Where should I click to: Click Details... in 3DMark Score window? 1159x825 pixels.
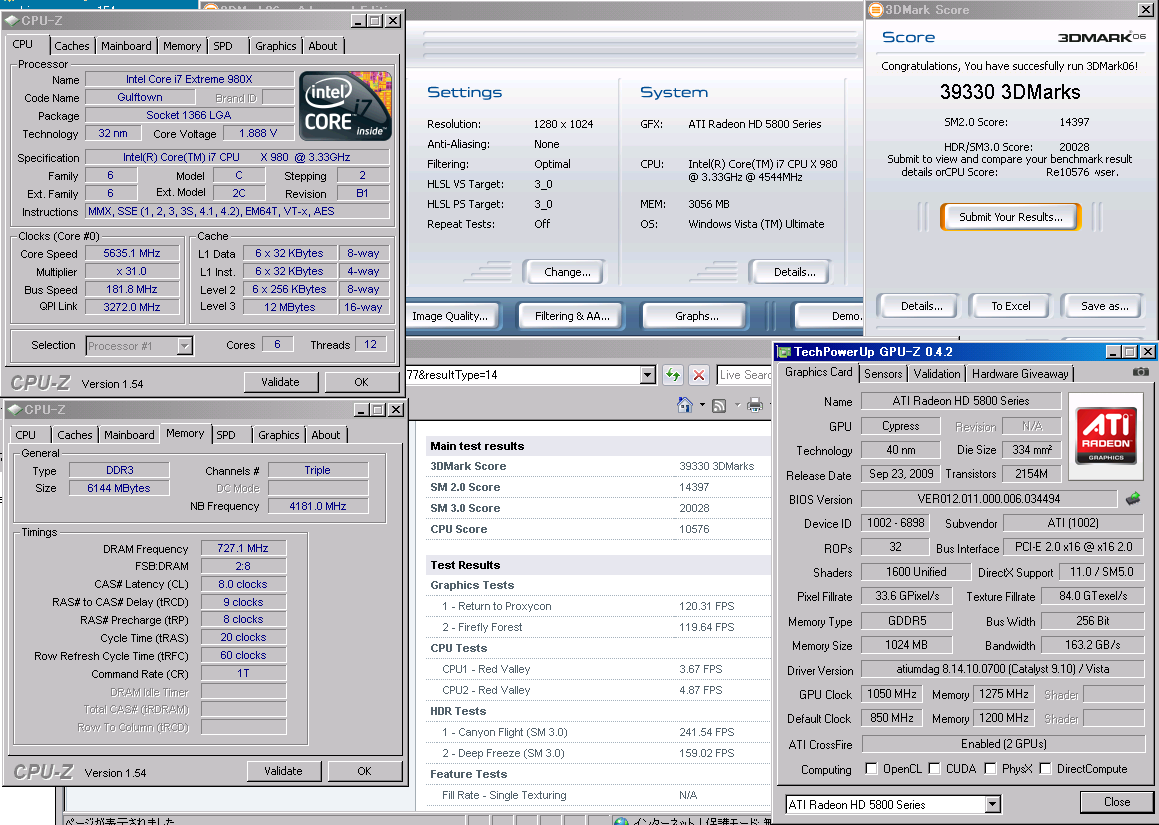(x=921, y=306)
